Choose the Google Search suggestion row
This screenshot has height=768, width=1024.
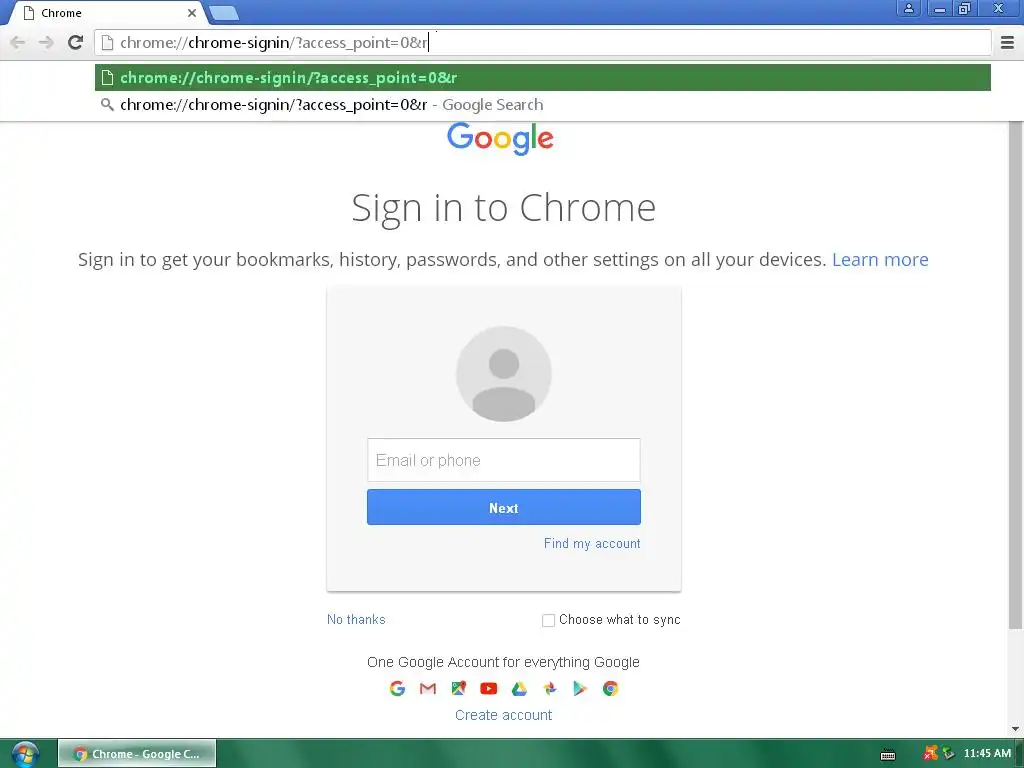[x=543, y=105]
